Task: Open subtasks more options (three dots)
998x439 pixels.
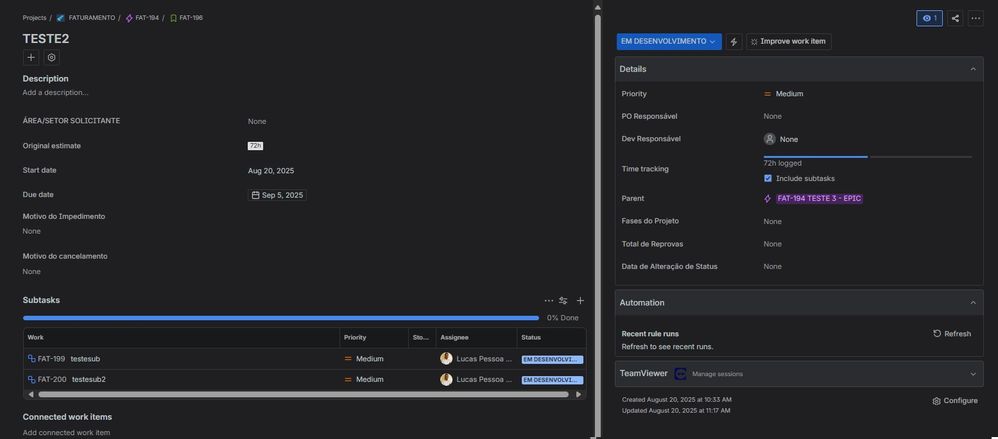Action: 549,300
